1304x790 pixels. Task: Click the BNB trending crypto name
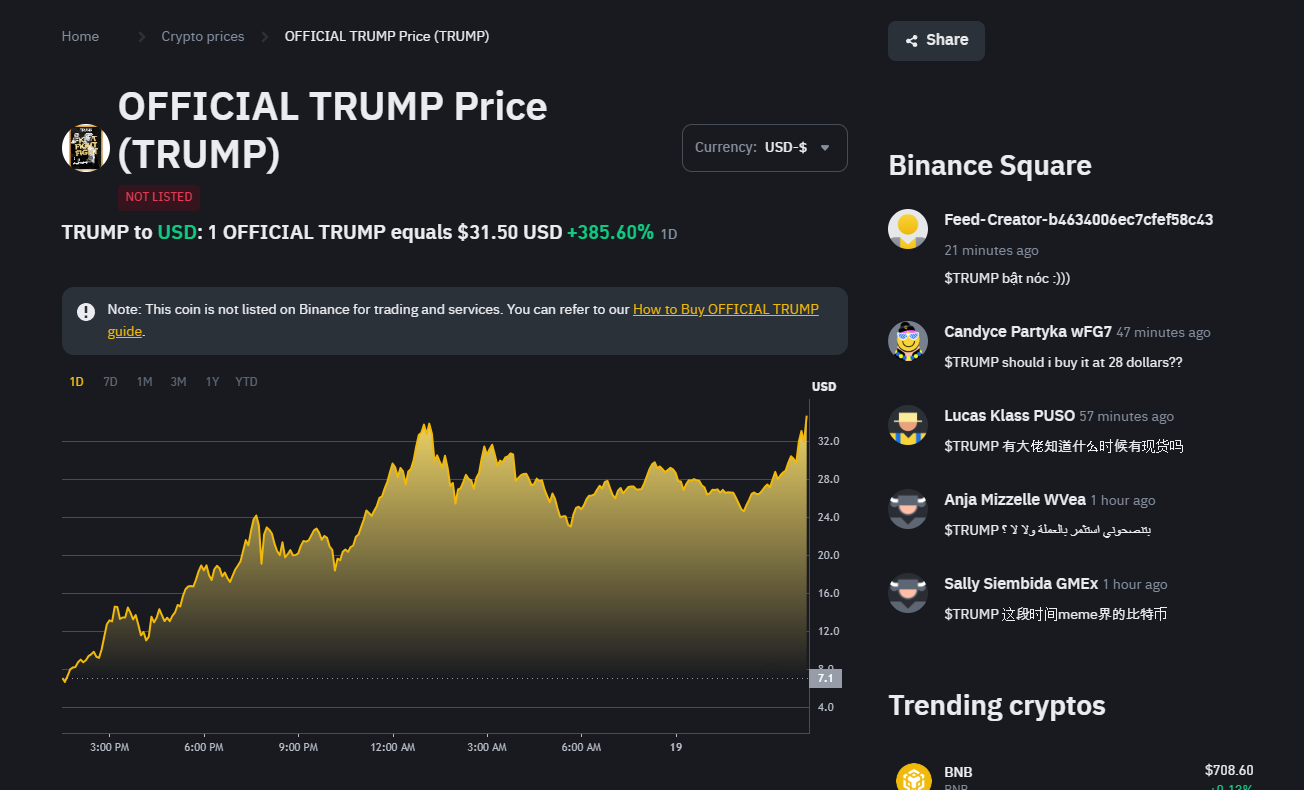tap(958, 772)
